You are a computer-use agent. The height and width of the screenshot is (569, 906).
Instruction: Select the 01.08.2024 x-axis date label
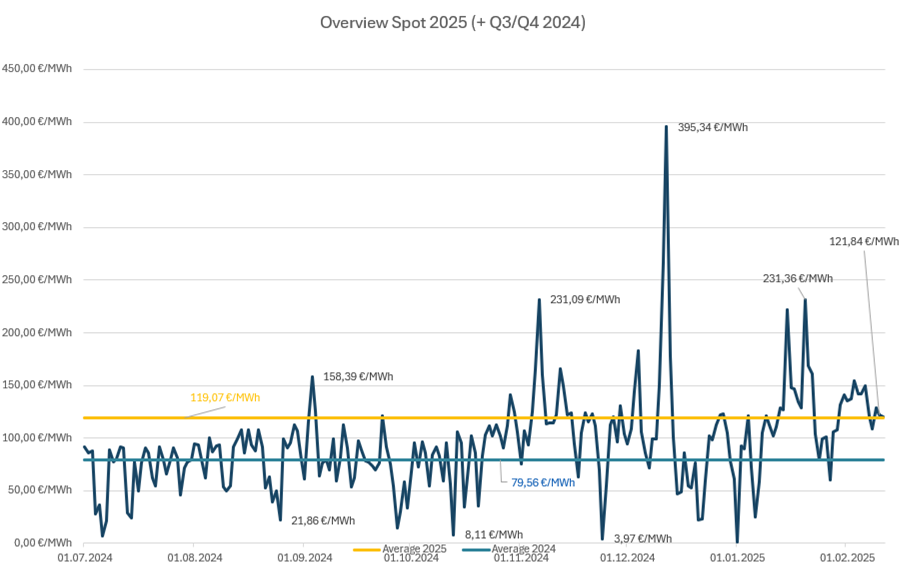(194, 558)
